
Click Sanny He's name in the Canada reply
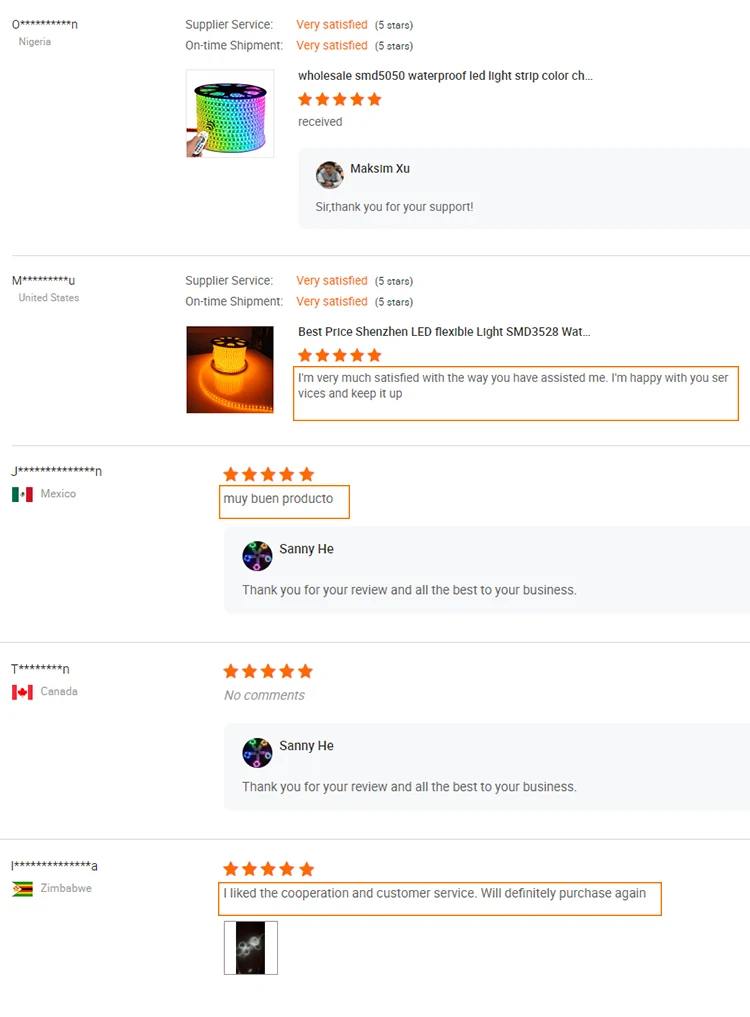pos(306,746)
